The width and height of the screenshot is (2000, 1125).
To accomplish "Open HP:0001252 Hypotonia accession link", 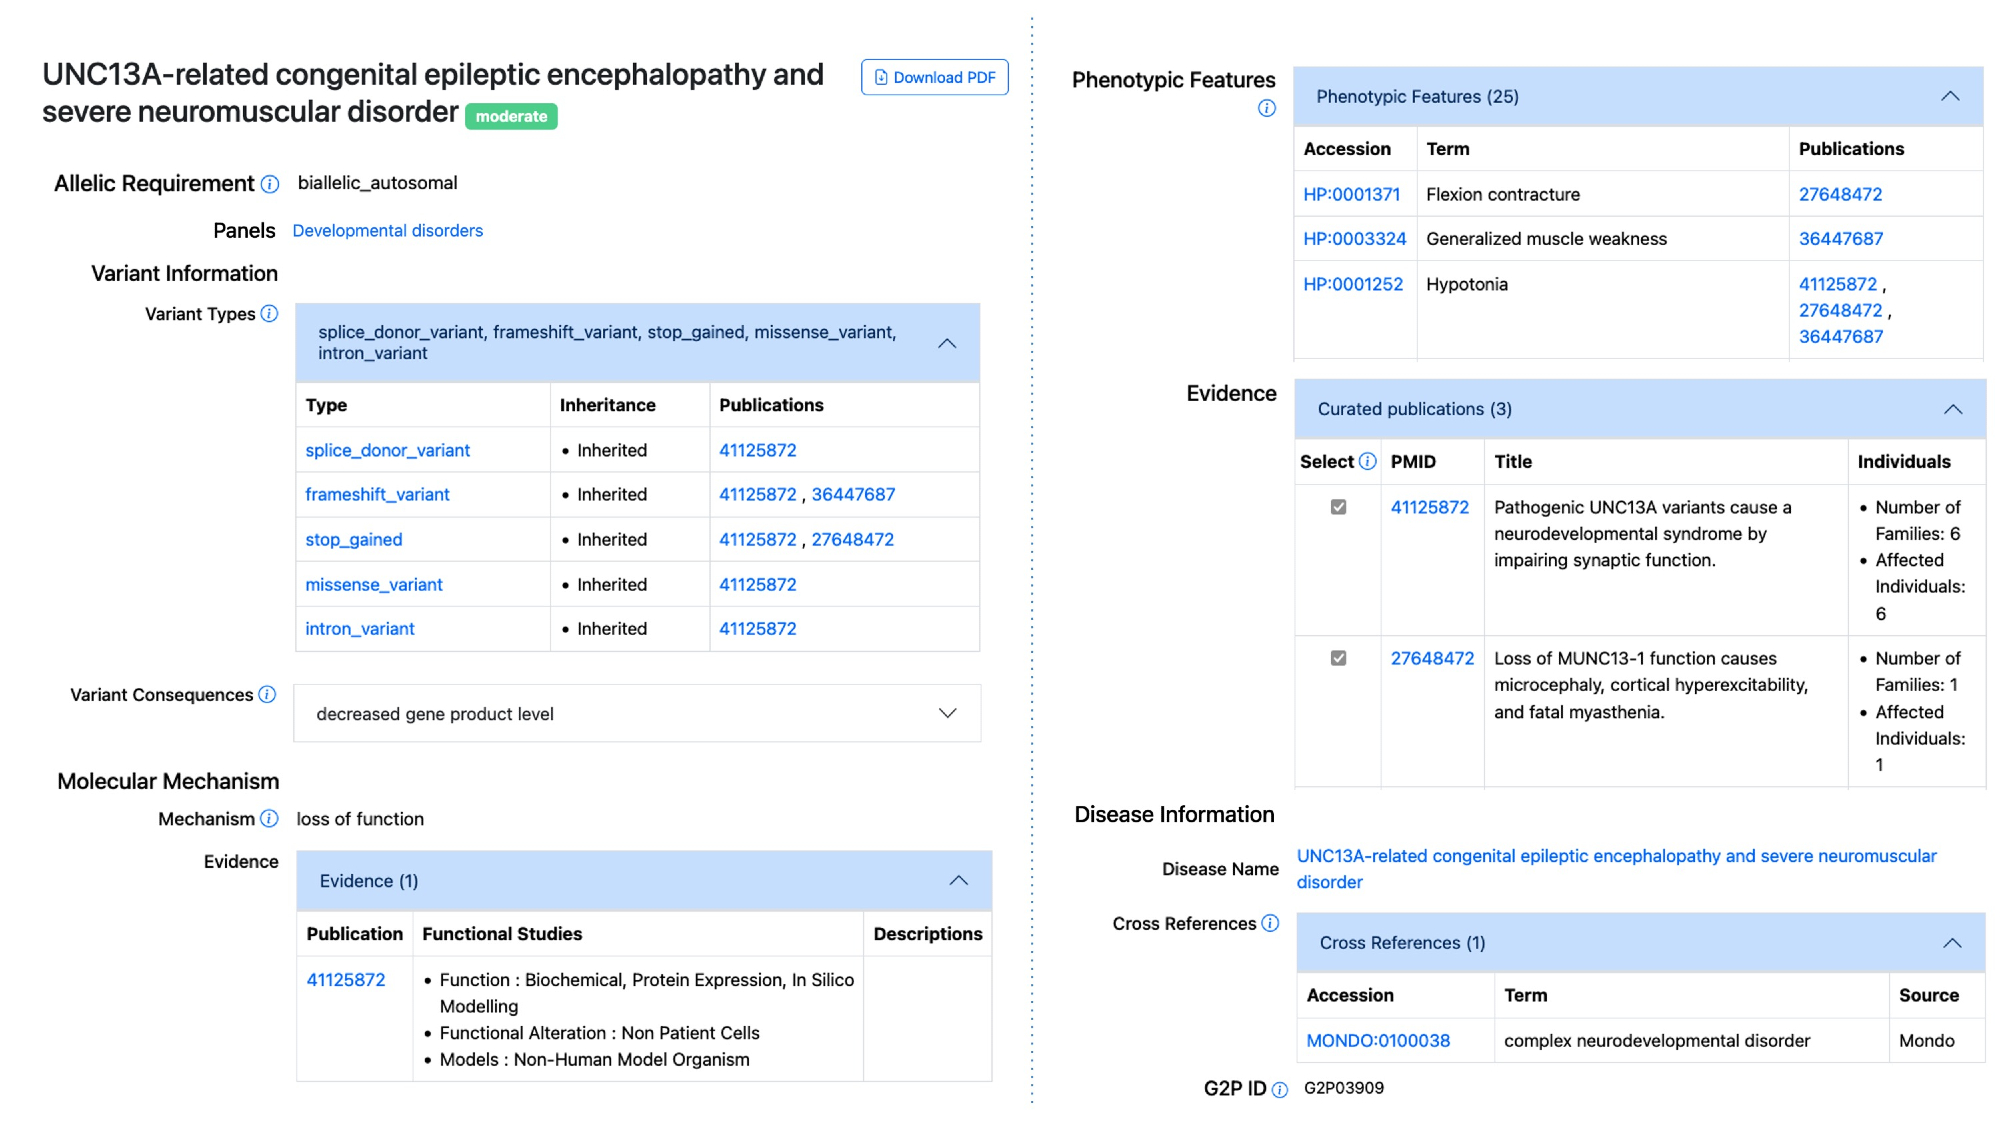I will coord(1352,285).
